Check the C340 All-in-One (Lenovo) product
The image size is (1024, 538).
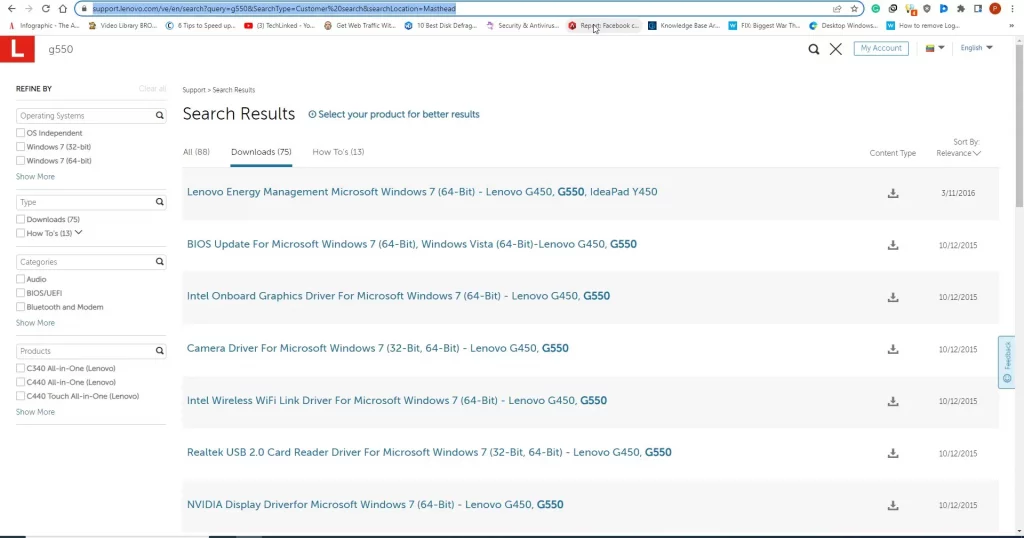(x=20, y=368)
